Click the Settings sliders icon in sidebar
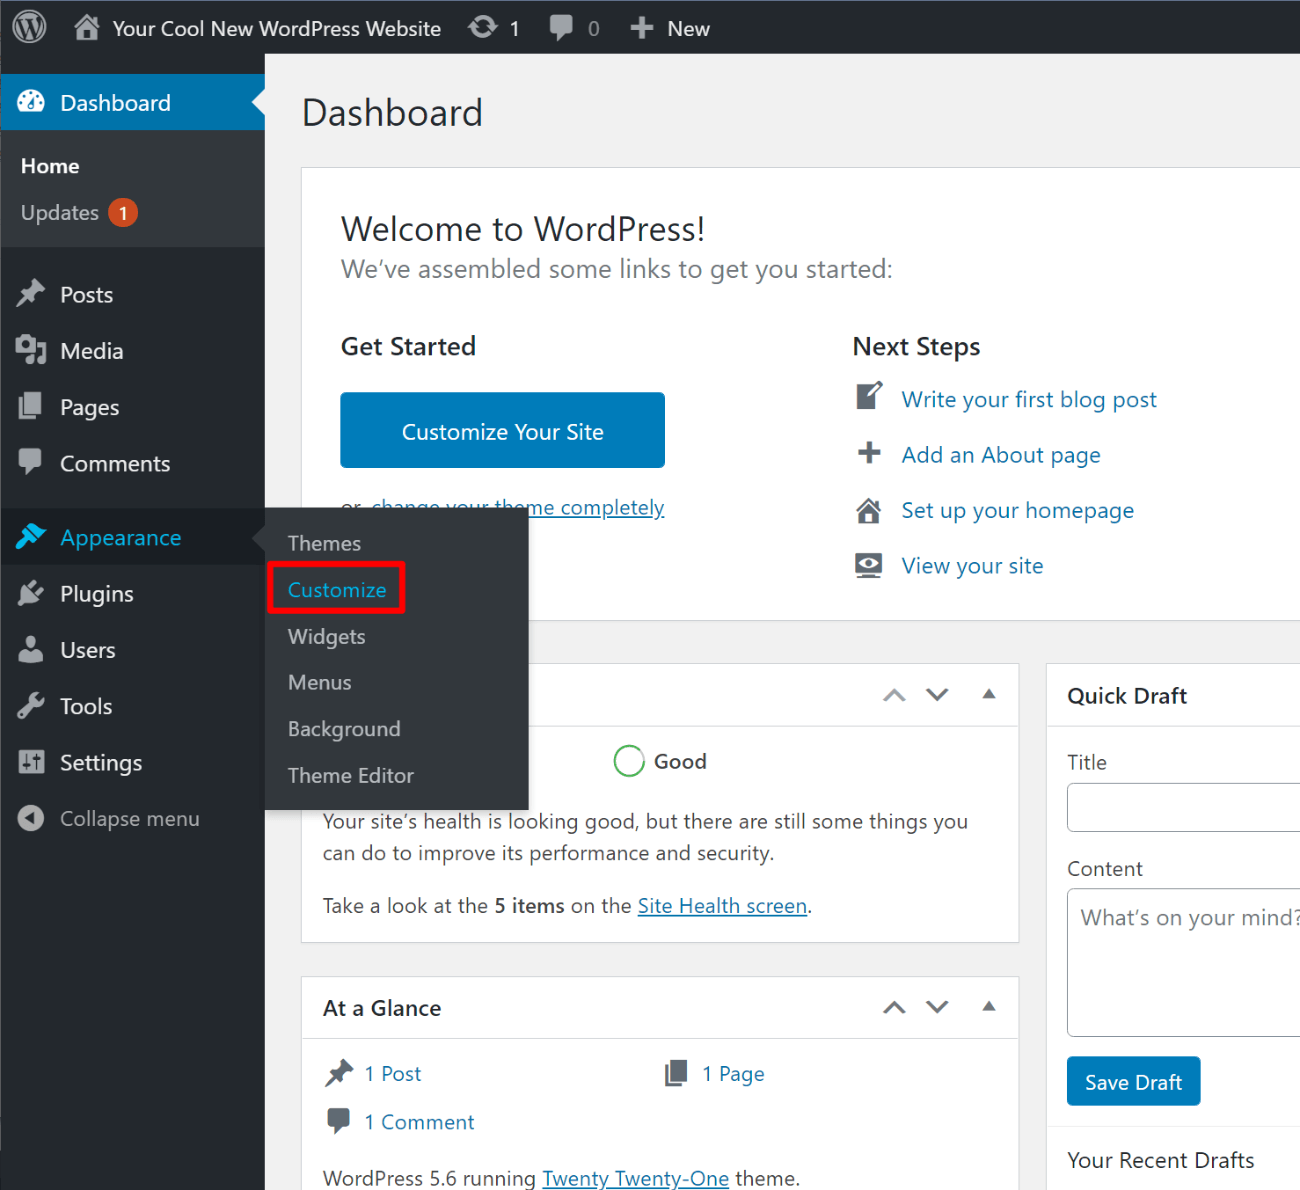Image resolution: width=1300 pixels, height=1190 pixels. click(31, 762)
